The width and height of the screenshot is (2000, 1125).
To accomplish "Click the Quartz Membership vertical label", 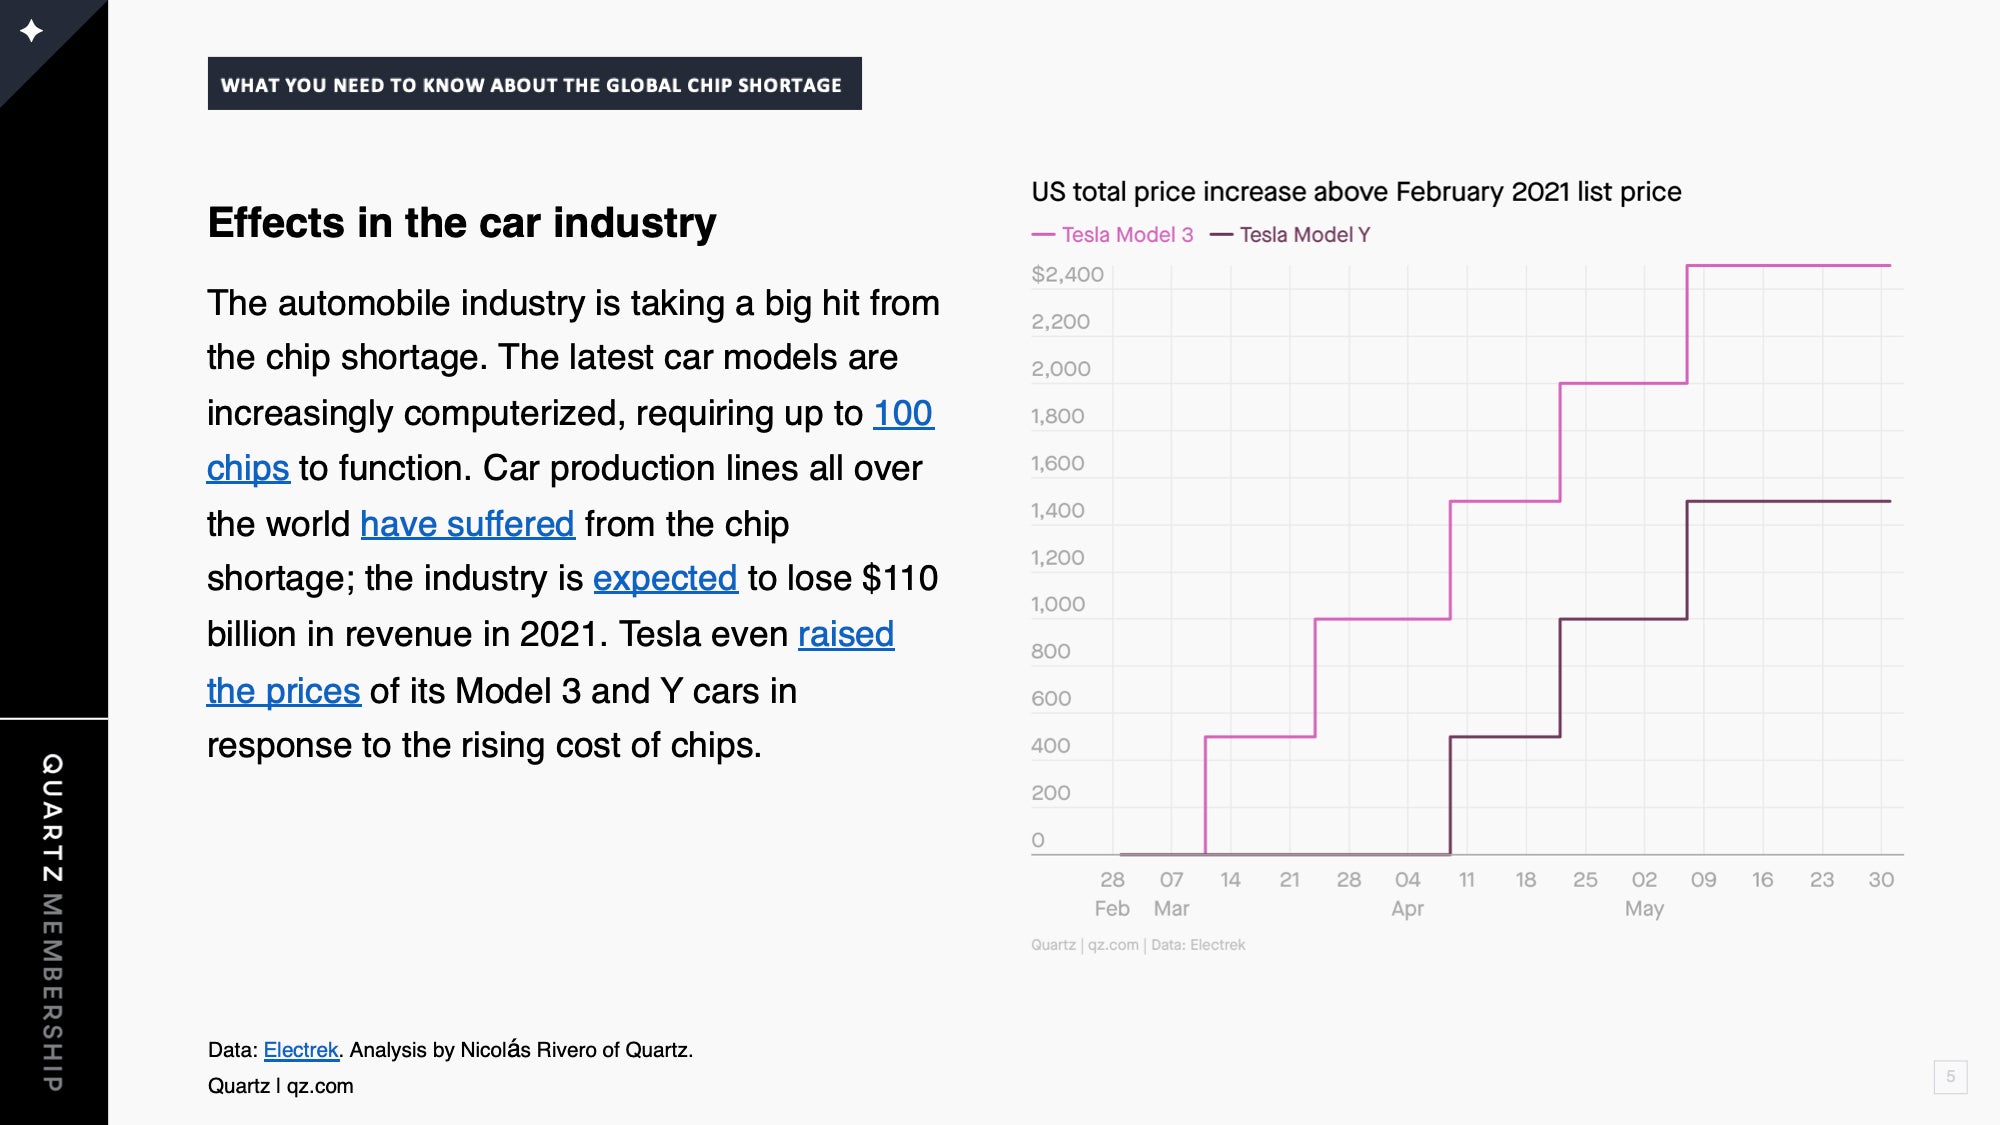I will point(53,922).
